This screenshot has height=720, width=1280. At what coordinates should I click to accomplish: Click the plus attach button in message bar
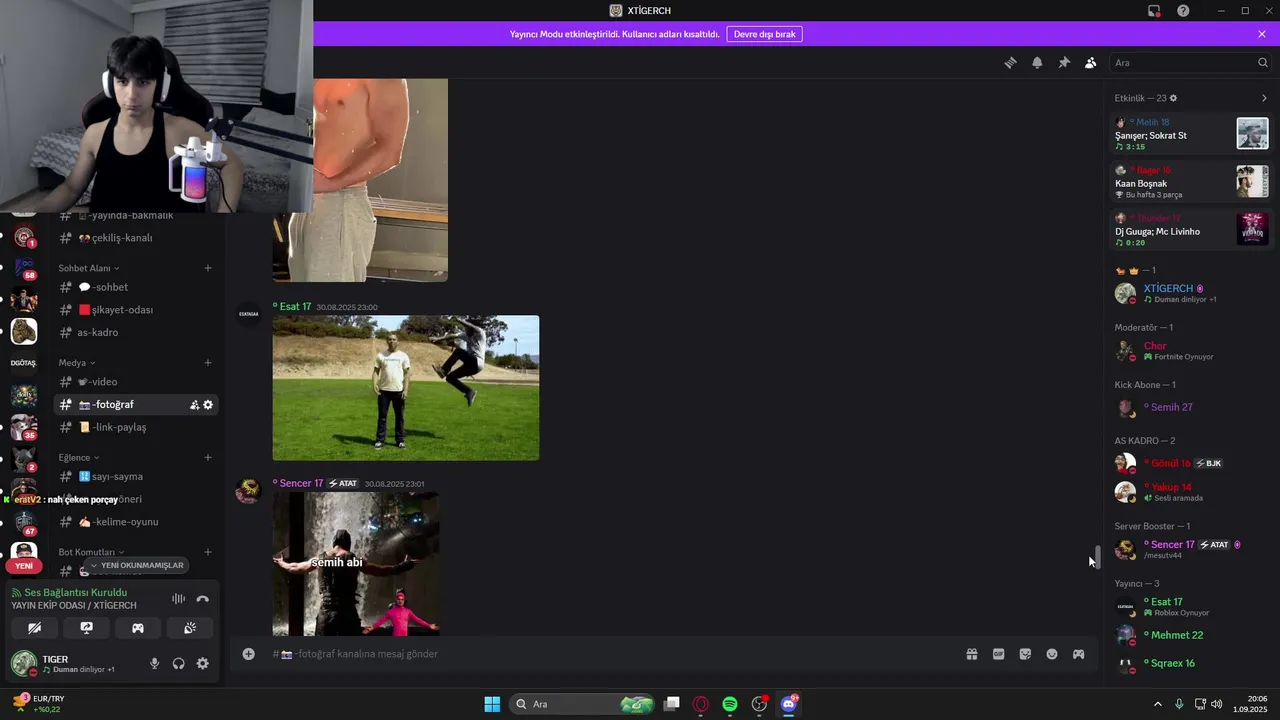point(248,654)
